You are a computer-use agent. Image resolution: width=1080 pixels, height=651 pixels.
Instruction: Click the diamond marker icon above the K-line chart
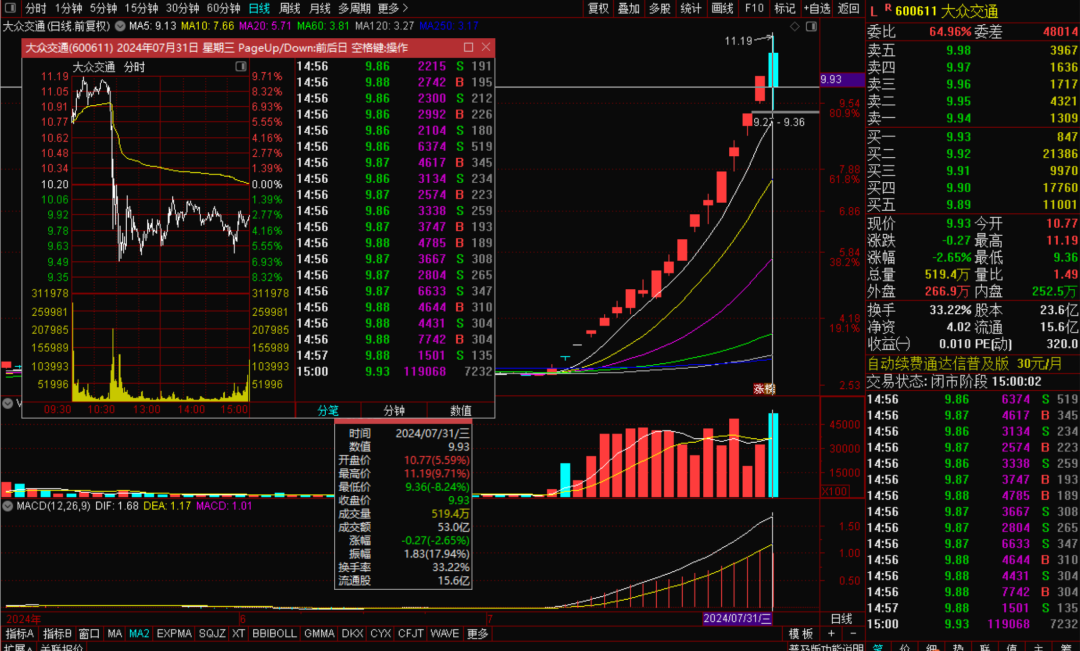[x=795, y=26]
